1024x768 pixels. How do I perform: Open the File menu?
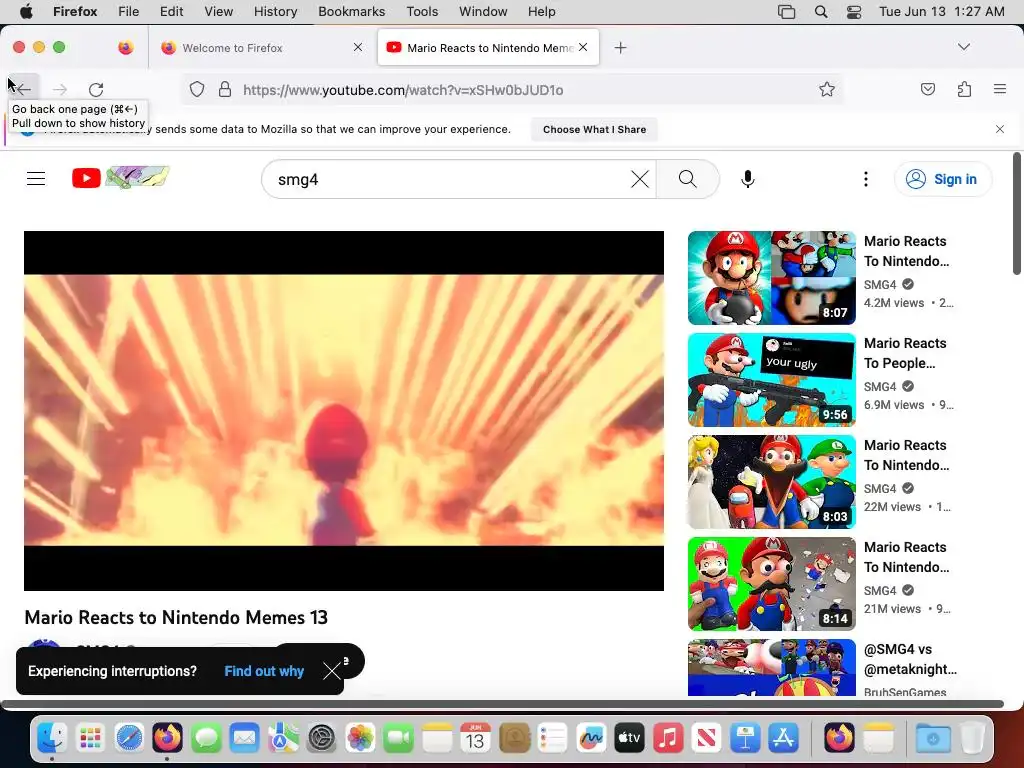(128, 12)
